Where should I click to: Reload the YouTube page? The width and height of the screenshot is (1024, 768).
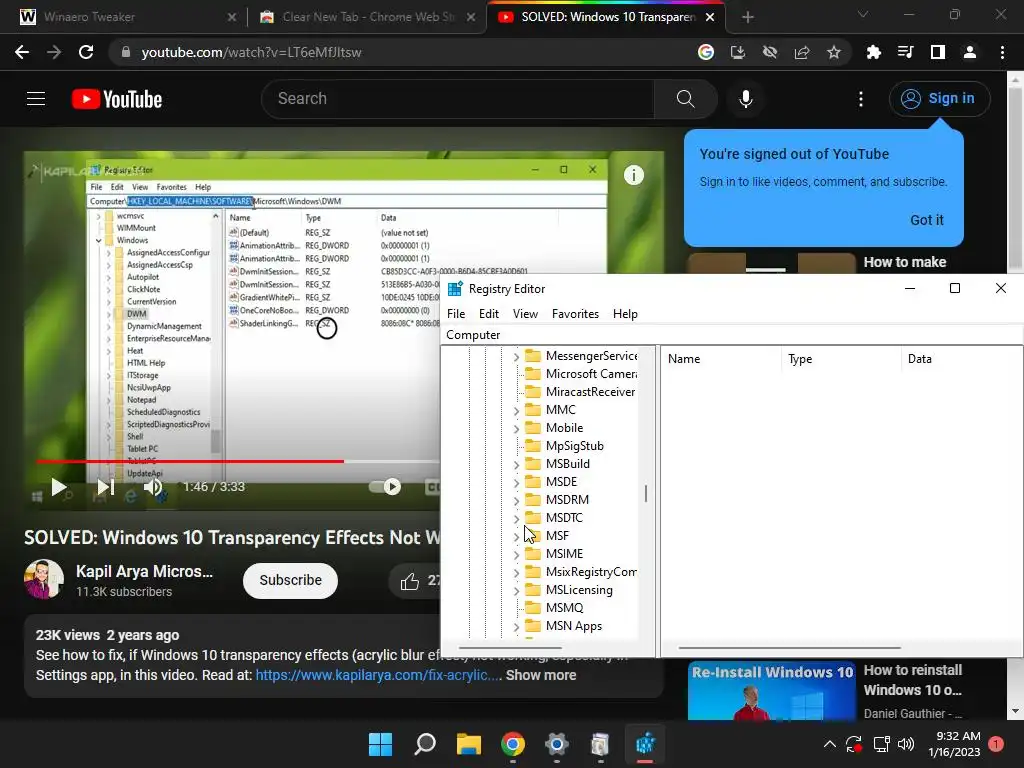pyautogui.click(x=86, y=52)
